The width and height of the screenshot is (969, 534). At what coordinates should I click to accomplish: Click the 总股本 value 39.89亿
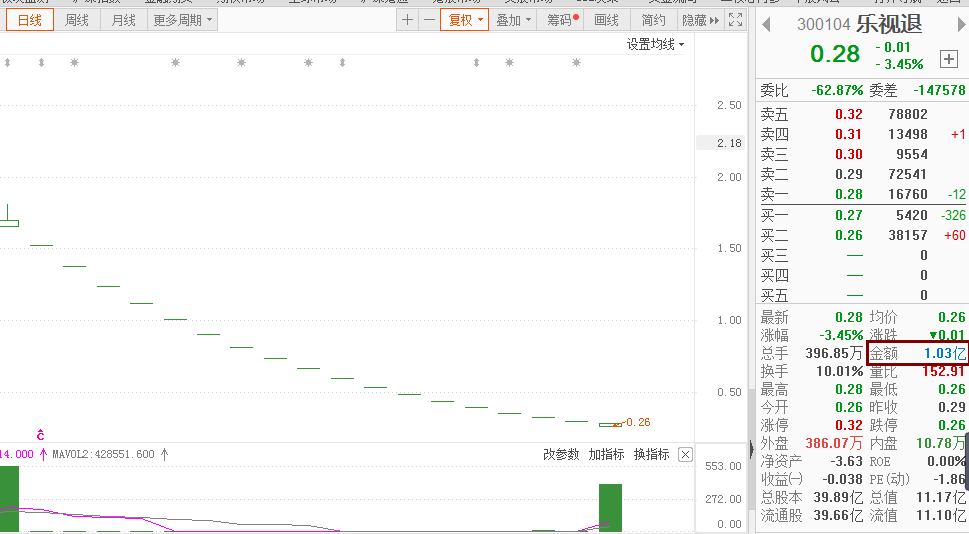838,497
